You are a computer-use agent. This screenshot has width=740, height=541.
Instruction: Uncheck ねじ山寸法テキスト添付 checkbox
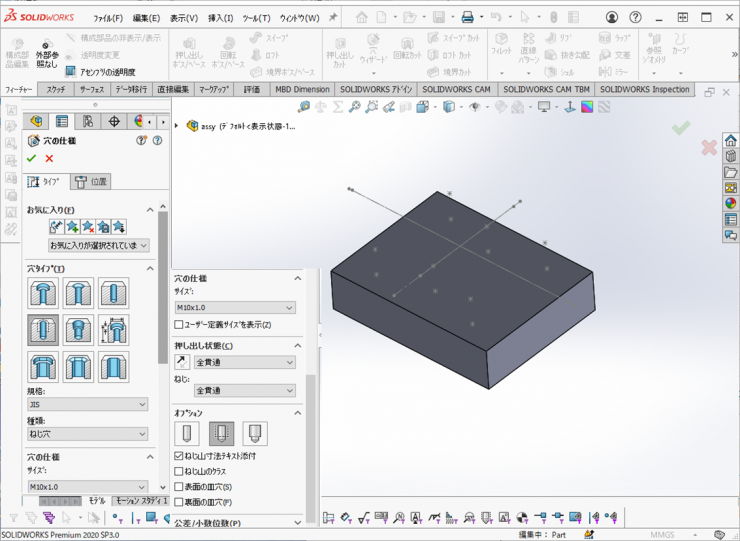[179, 456]
